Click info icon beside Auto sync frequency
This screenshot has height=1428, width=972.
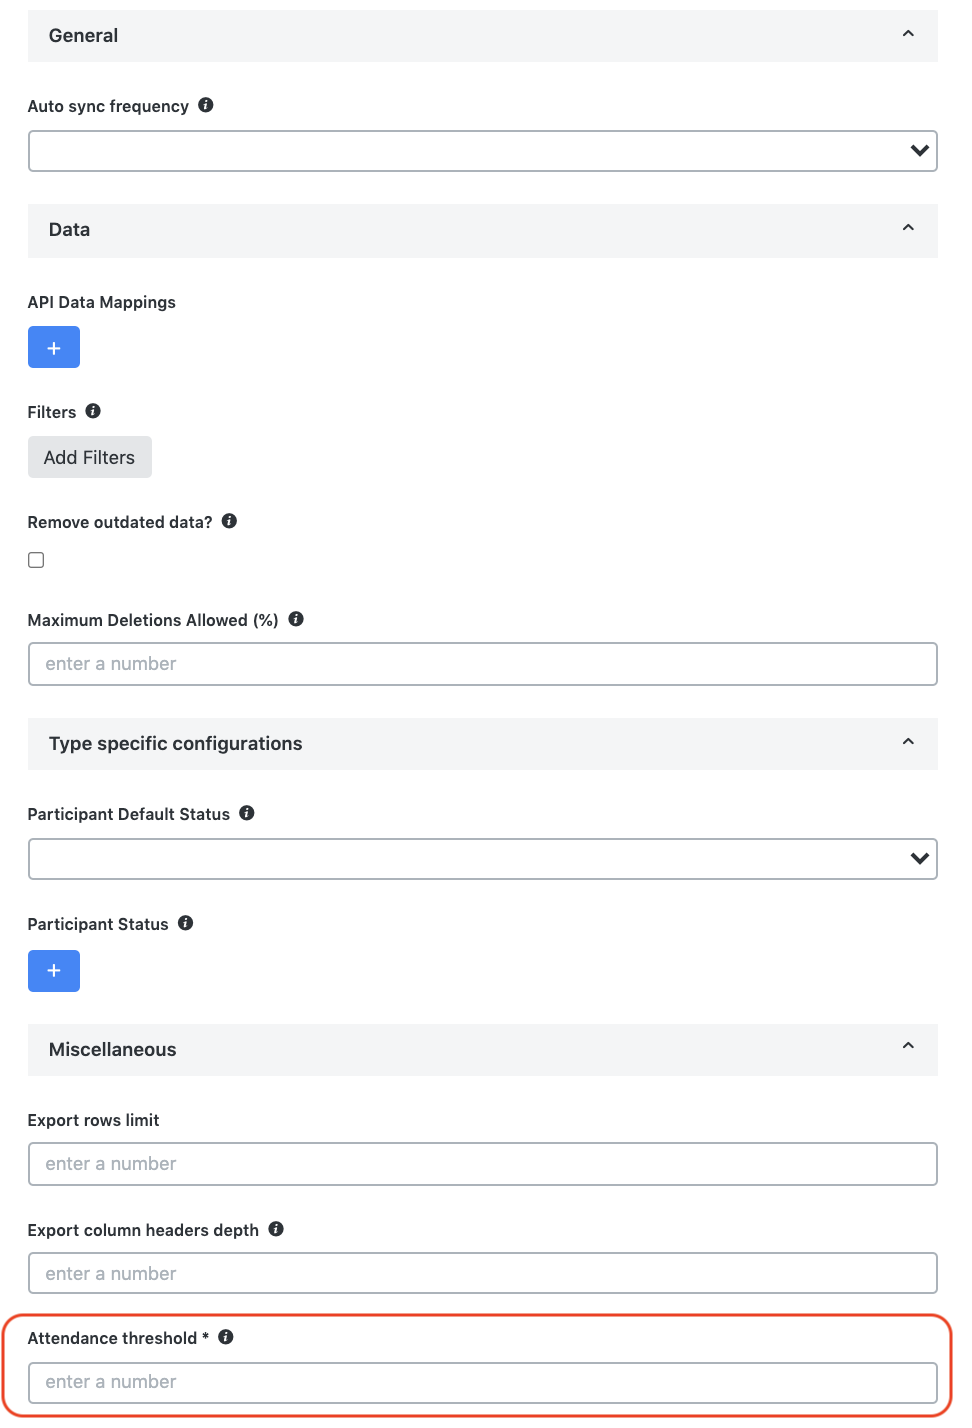pyautogui.click(x=206, y=105)
